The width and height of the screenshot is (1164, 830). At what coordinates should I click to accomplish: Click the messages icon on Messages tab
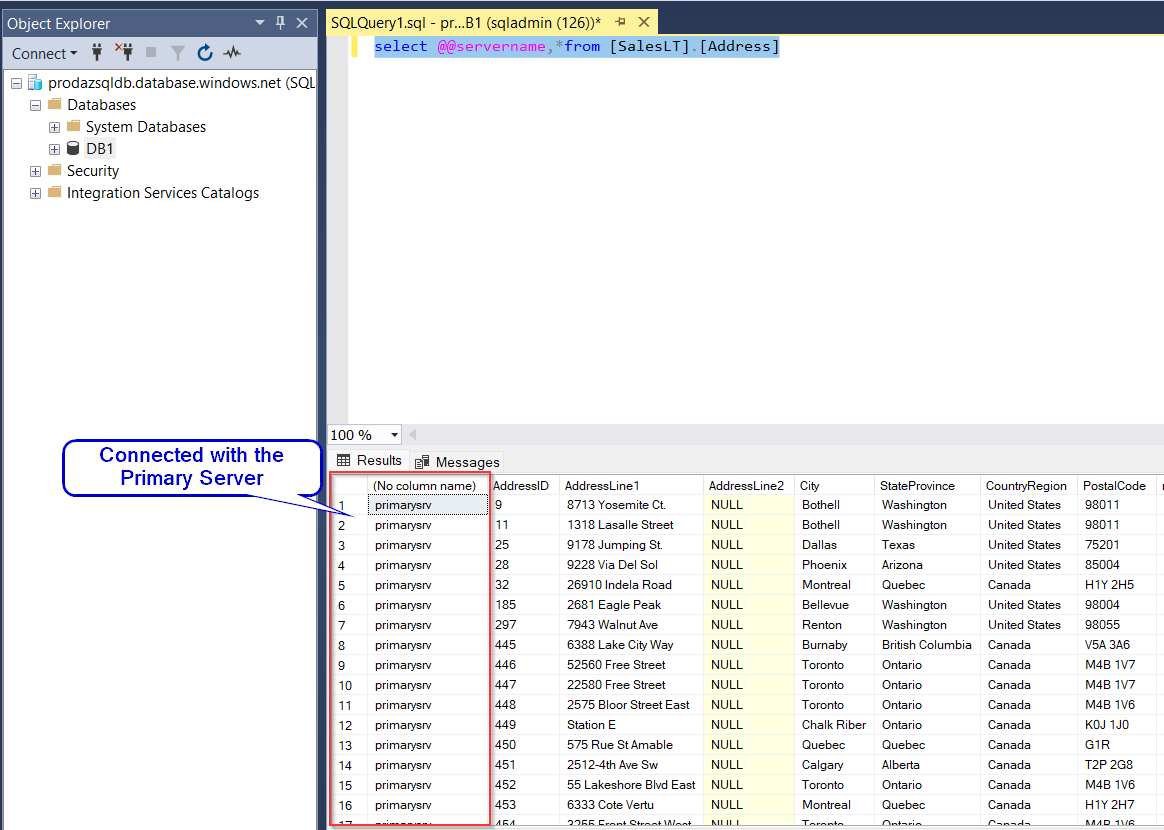[x=422, y=462]
